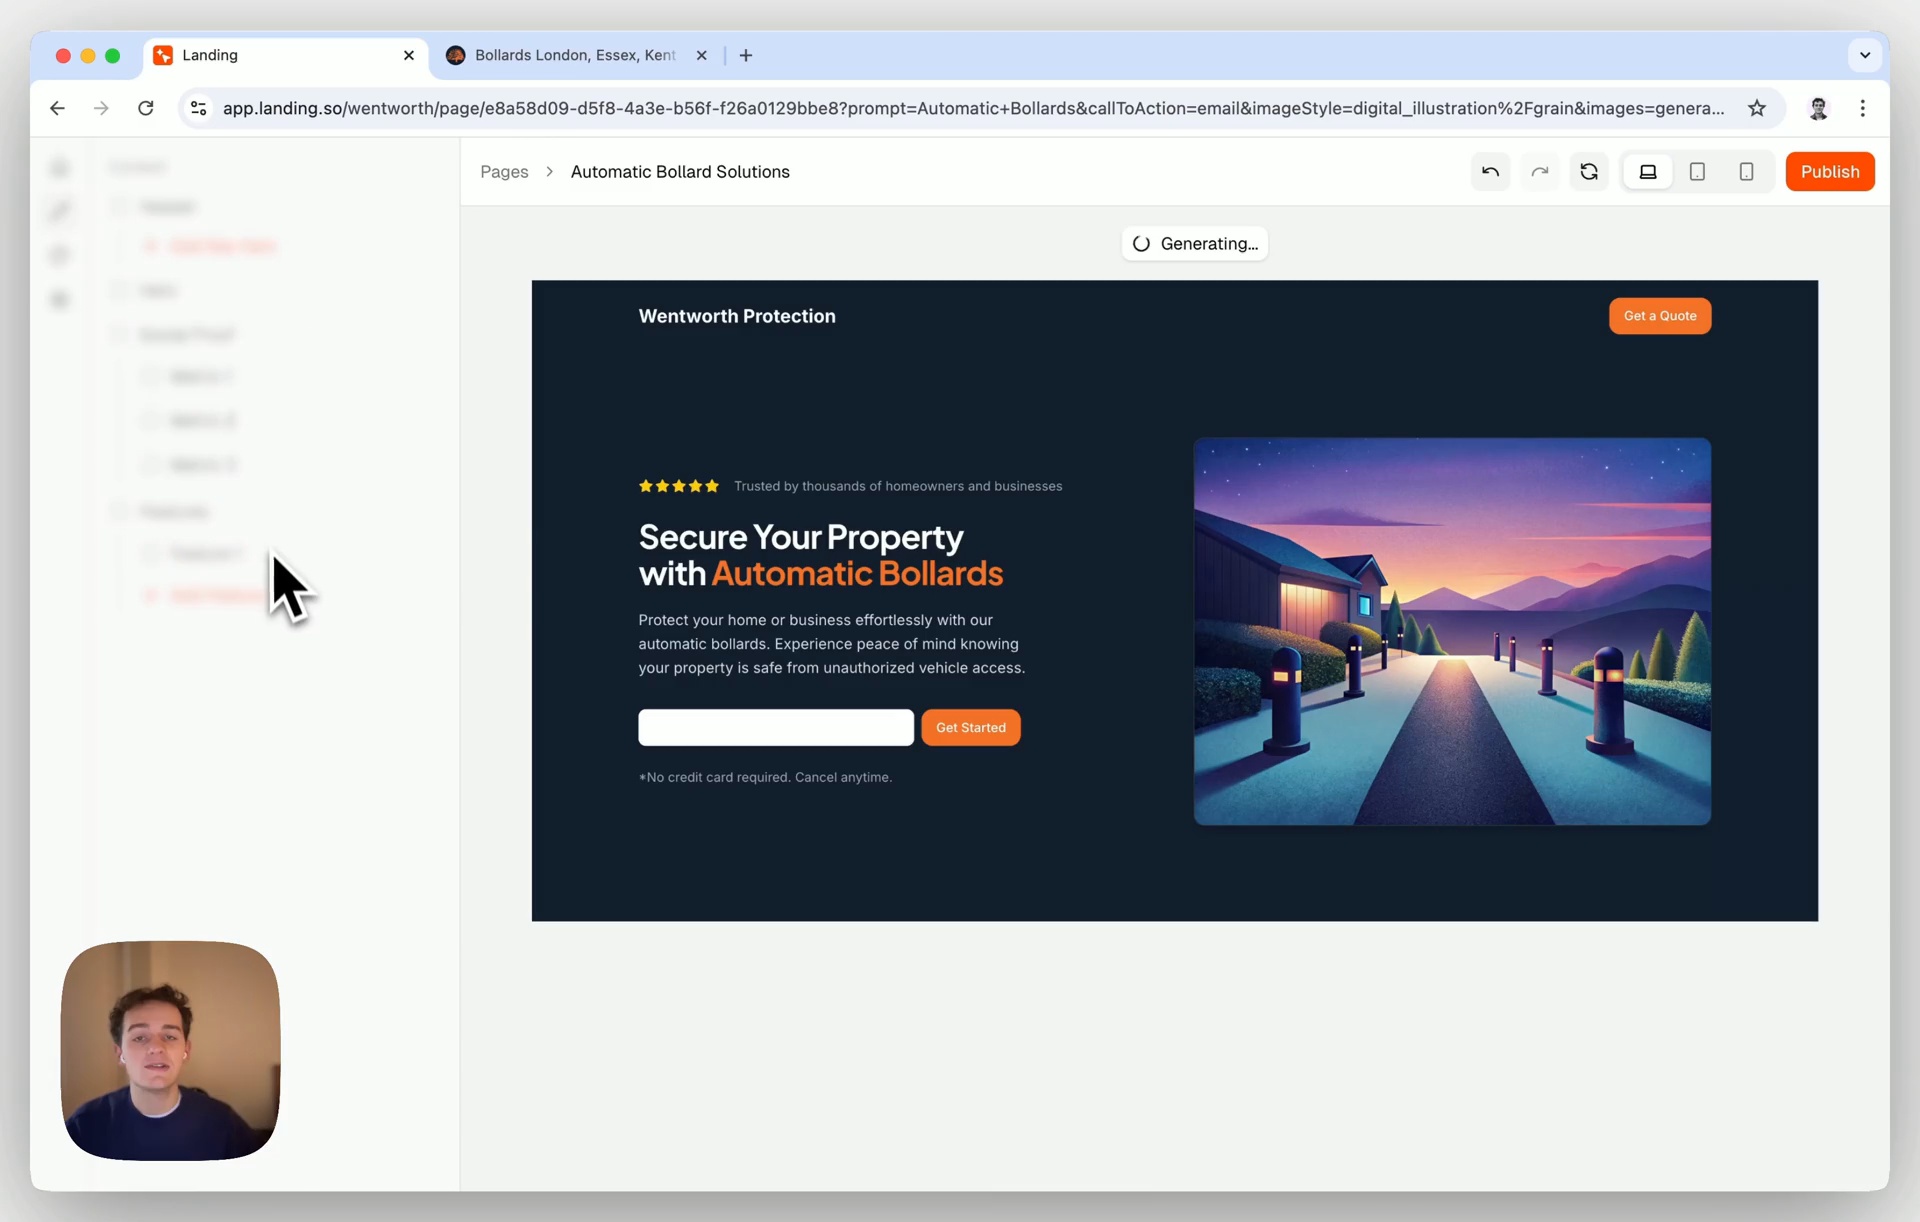Click the redo arrow icon
This screenshot has height=1222, width=1920.
[1539, 172]
